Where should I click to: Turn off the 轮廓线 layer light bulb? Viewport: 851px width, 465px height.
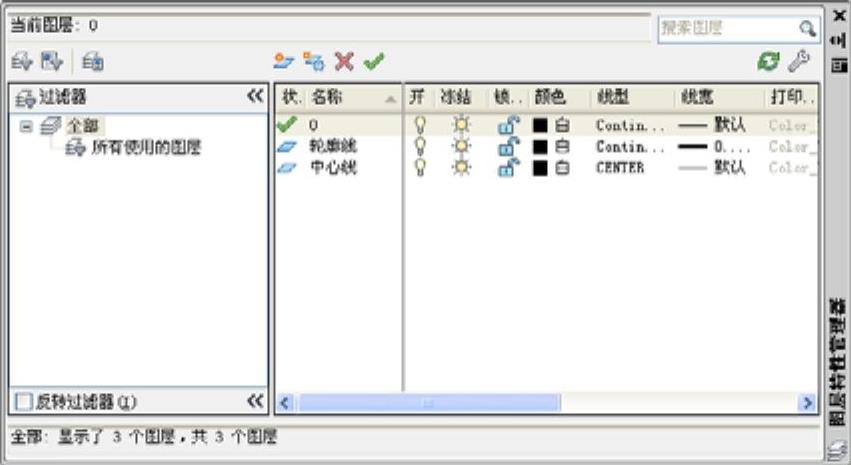(420, 146)
